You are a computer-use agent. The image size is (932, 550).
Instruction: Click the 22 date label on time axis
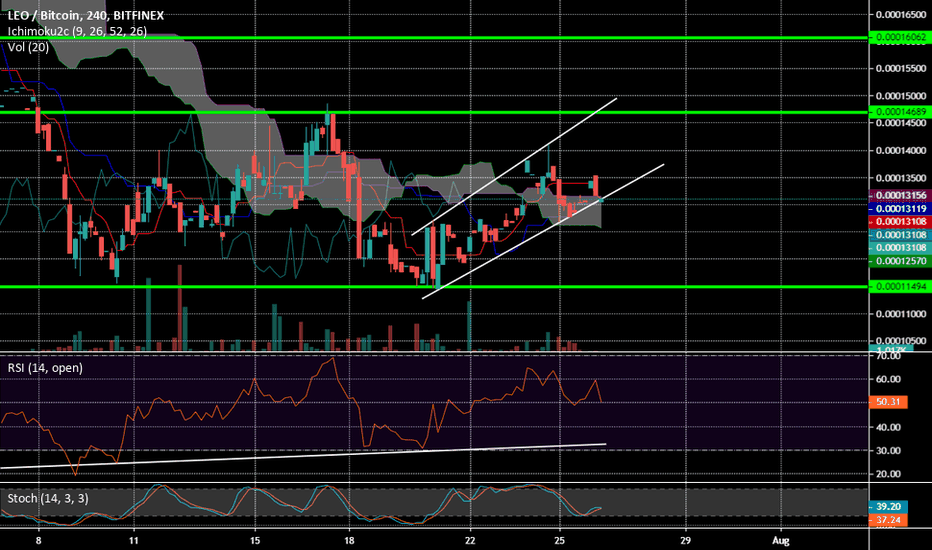470,540
